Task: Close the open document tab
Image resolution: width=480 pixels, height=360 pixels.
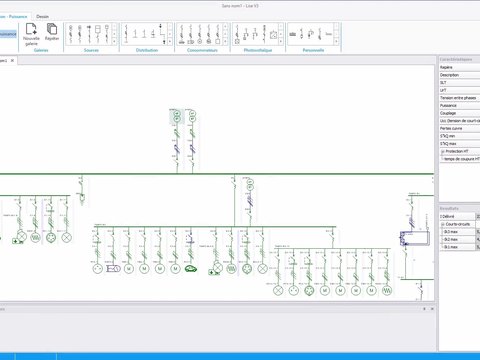Action: click(x=12, y=60)
